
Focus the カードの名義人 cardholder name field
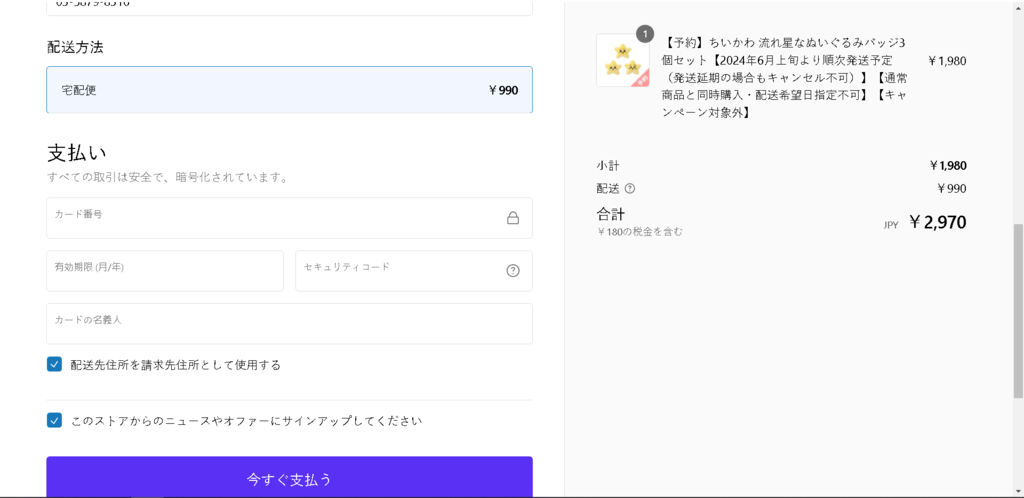tap(289, 324)
